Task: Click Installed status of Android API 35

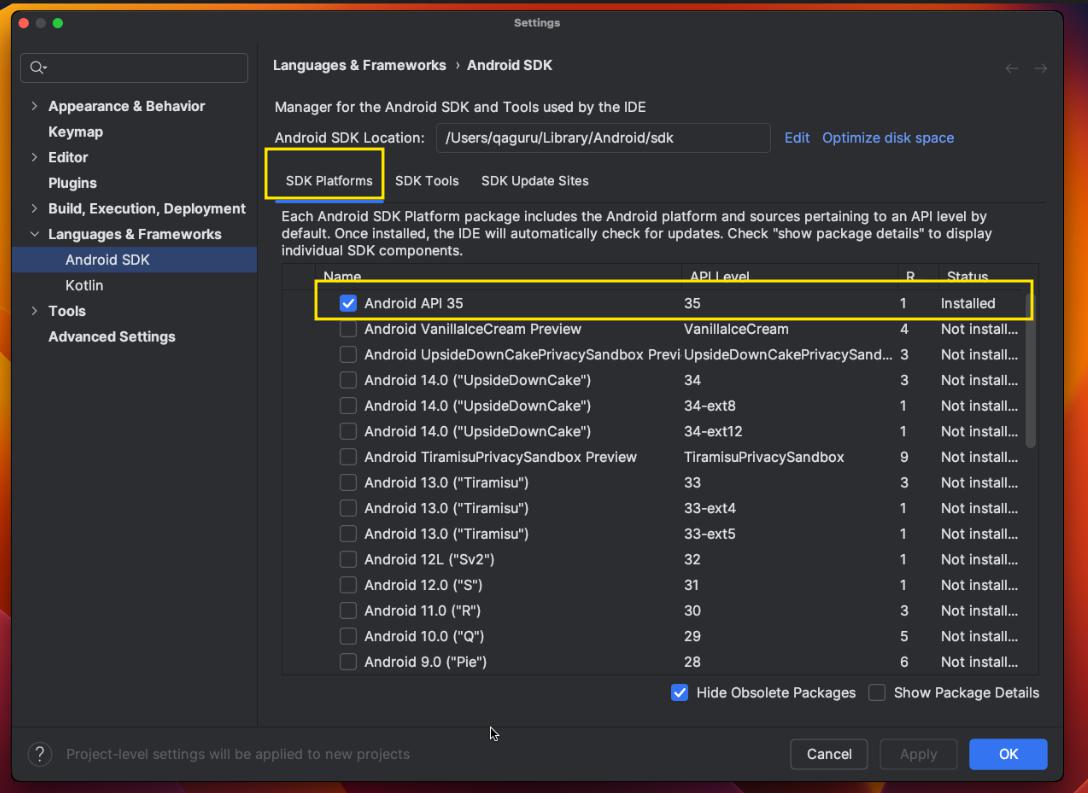Action: pyautogui.click(x=968, y=303)
